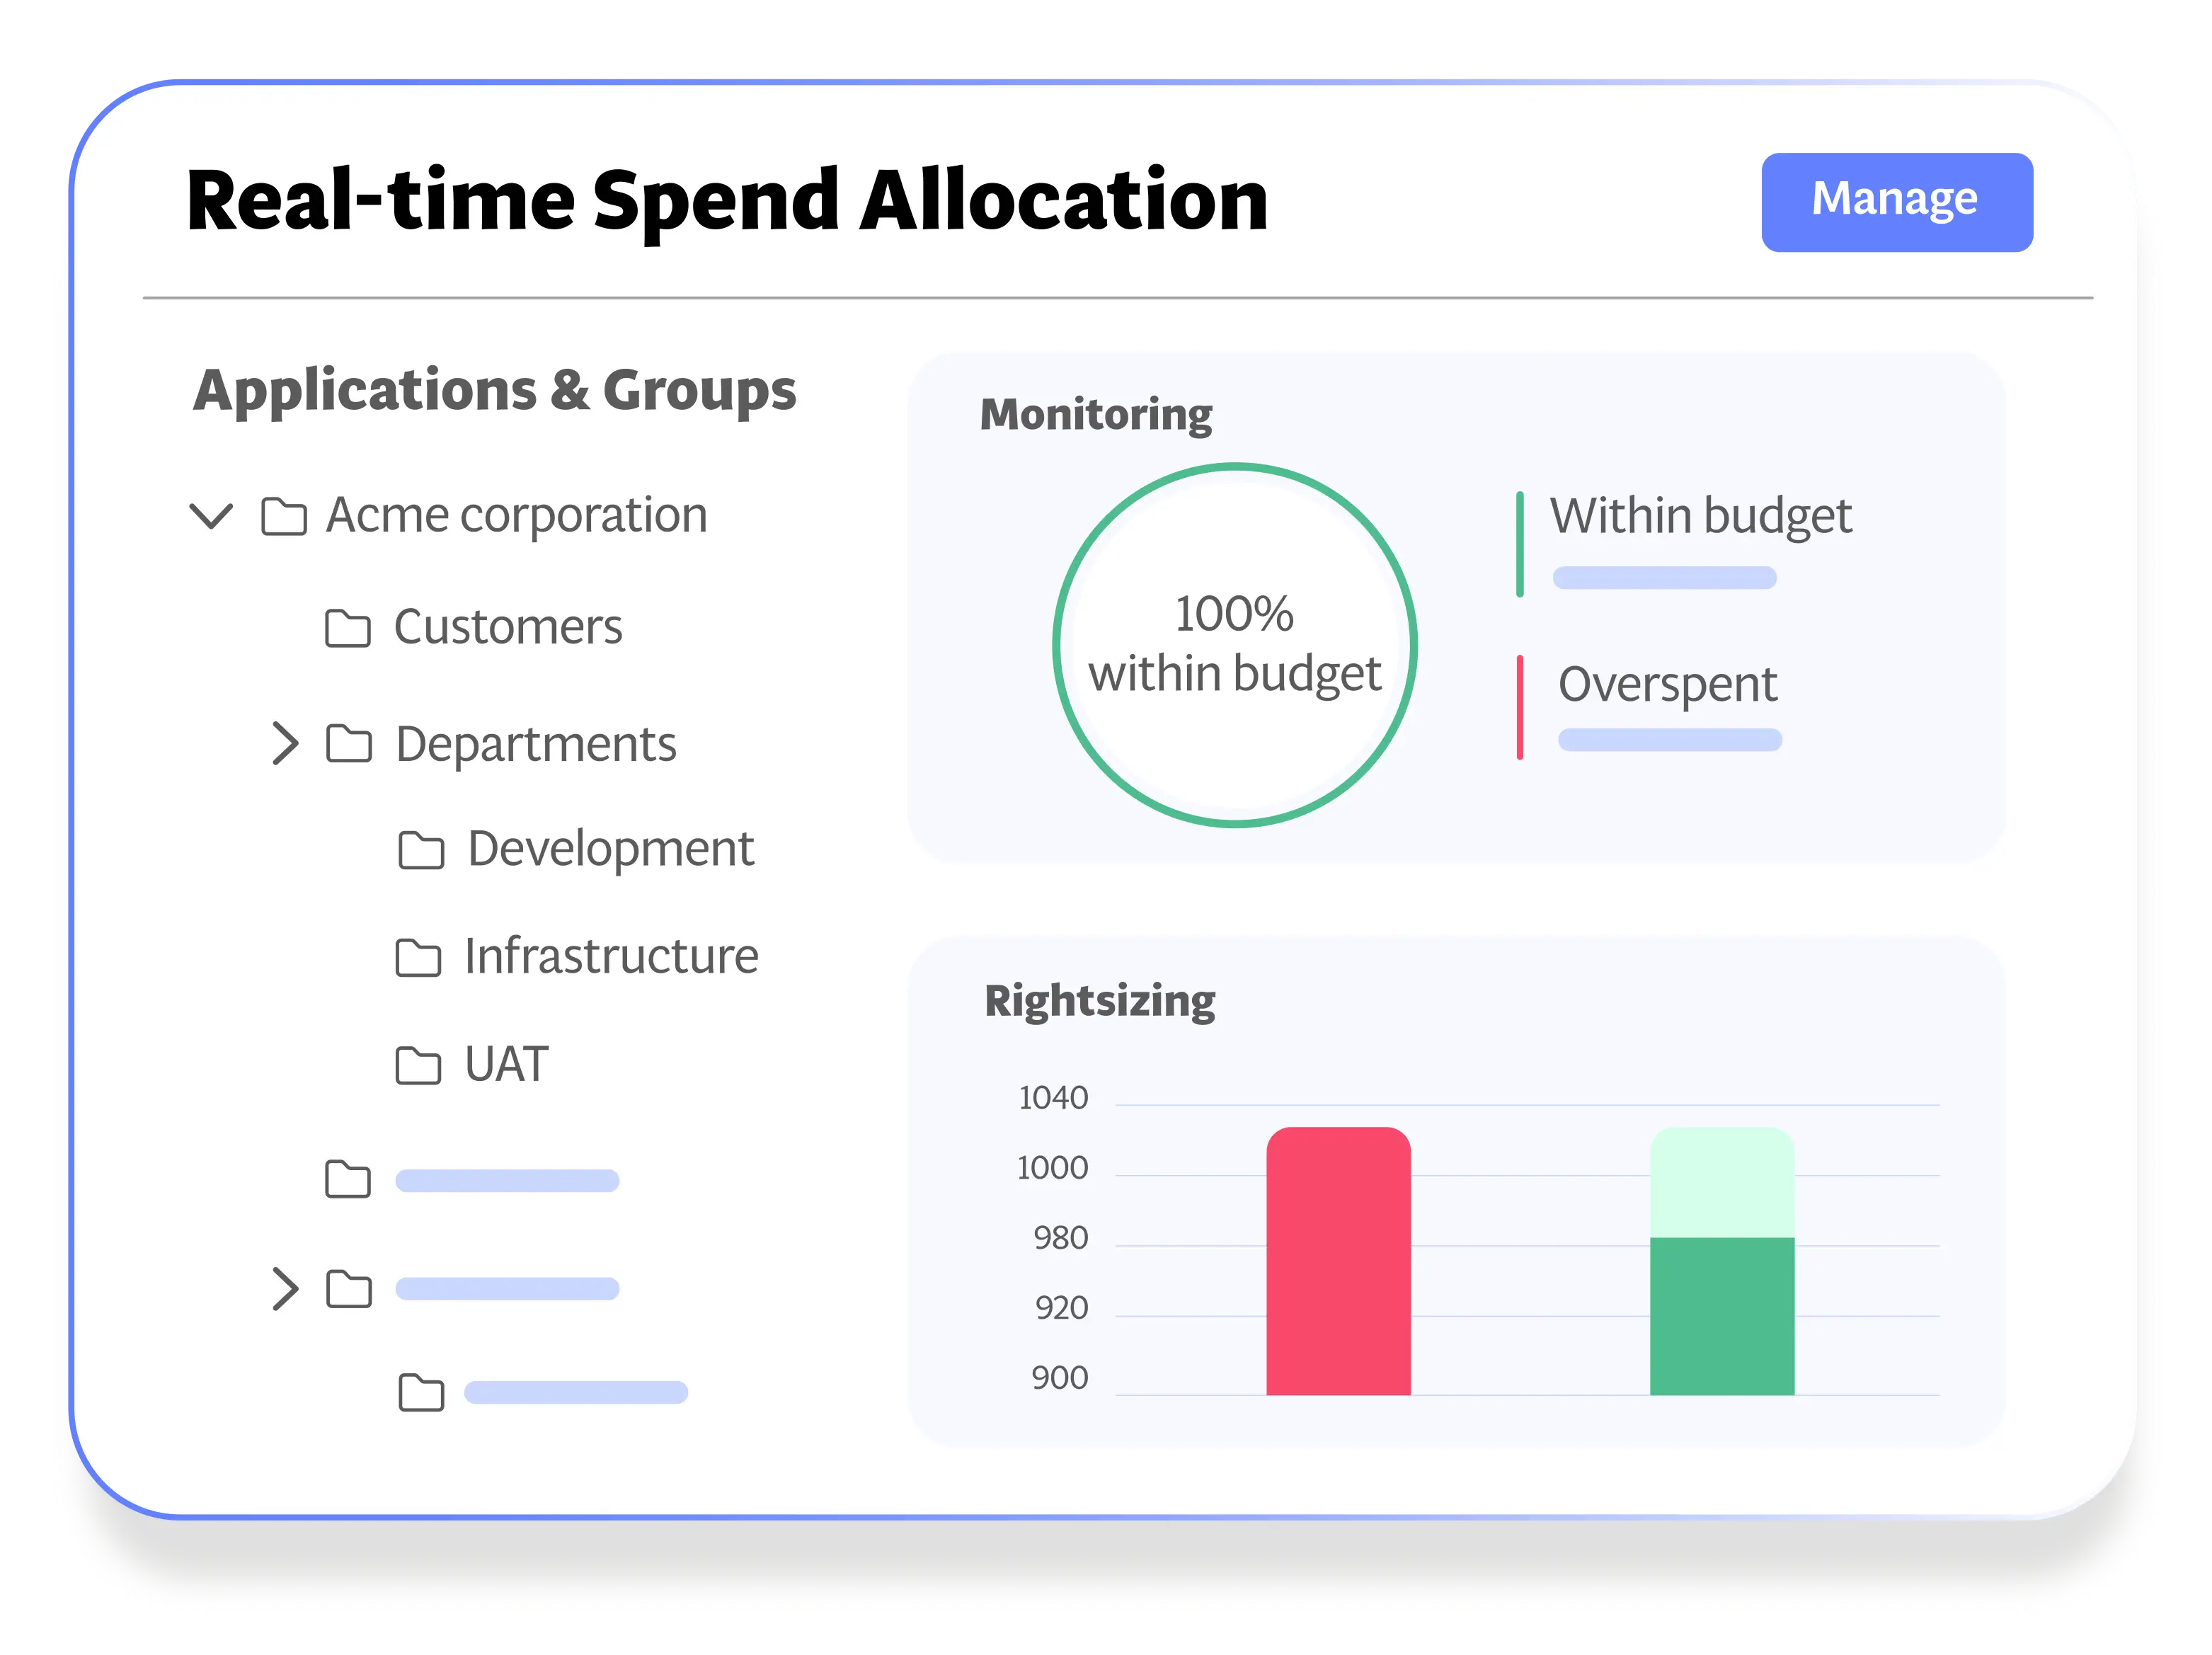
Task: Click the folder icon directly below UAT
Action: [x=348, y=1180]
